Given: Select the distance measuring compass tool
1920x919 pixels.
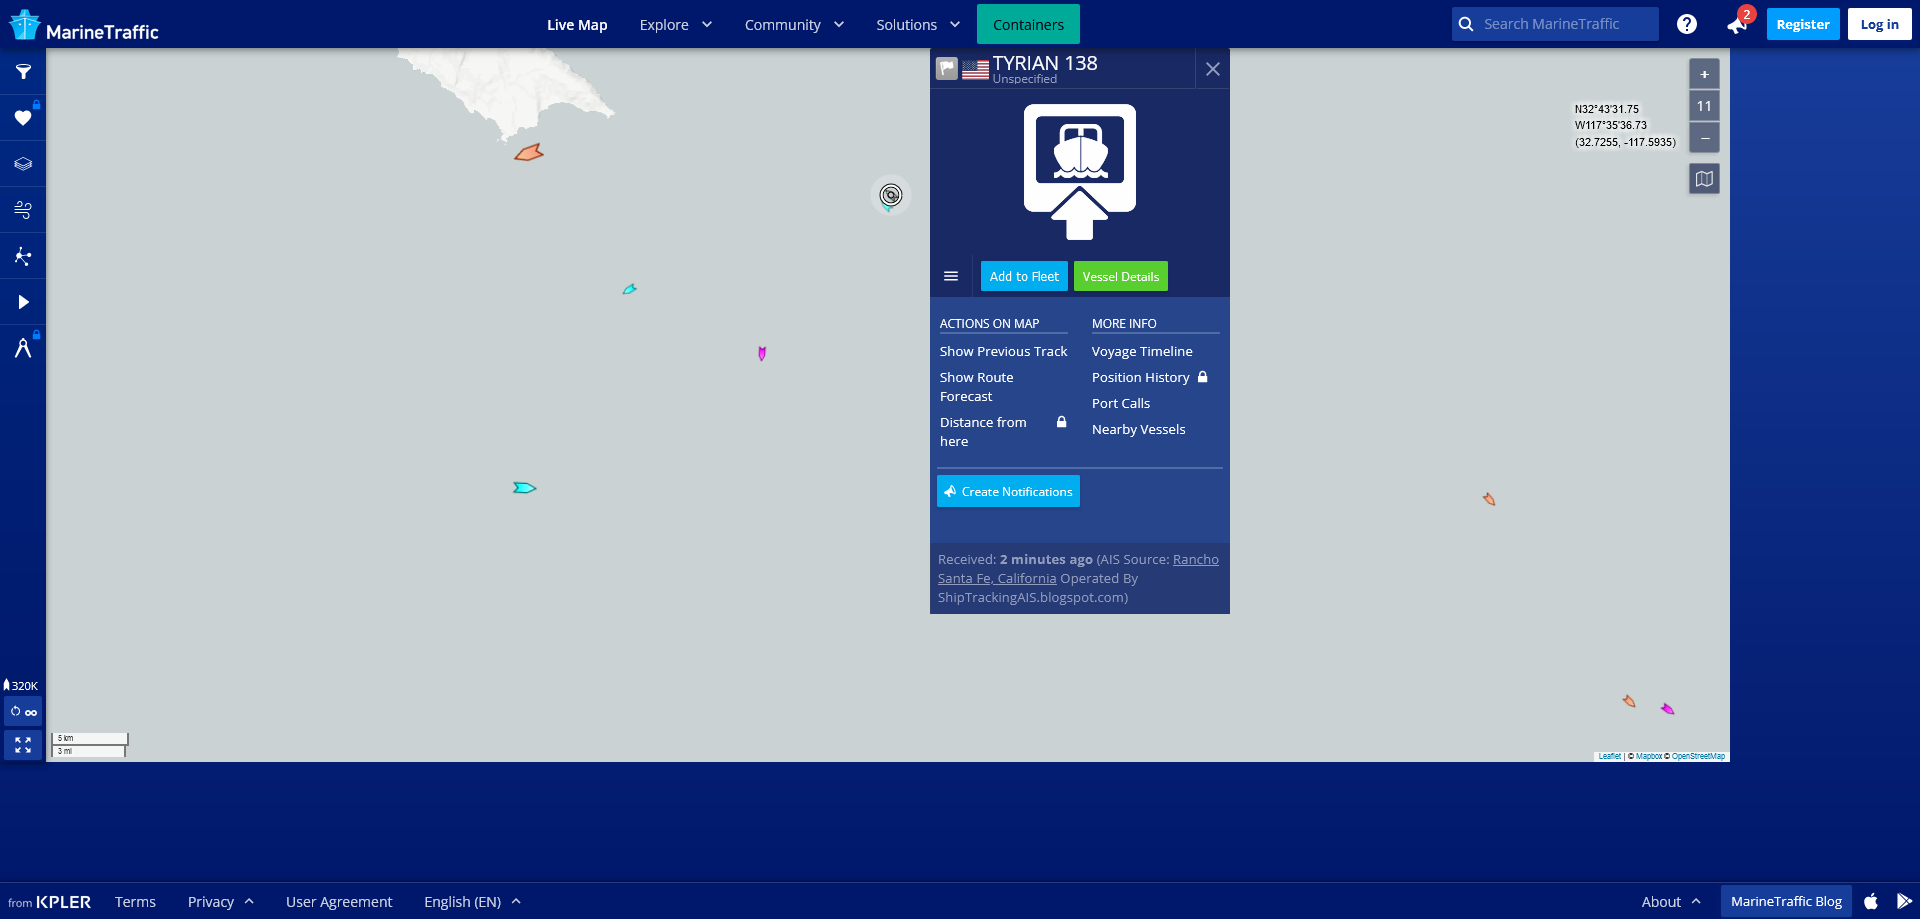Looking at the screenshot, I should 23,348.
